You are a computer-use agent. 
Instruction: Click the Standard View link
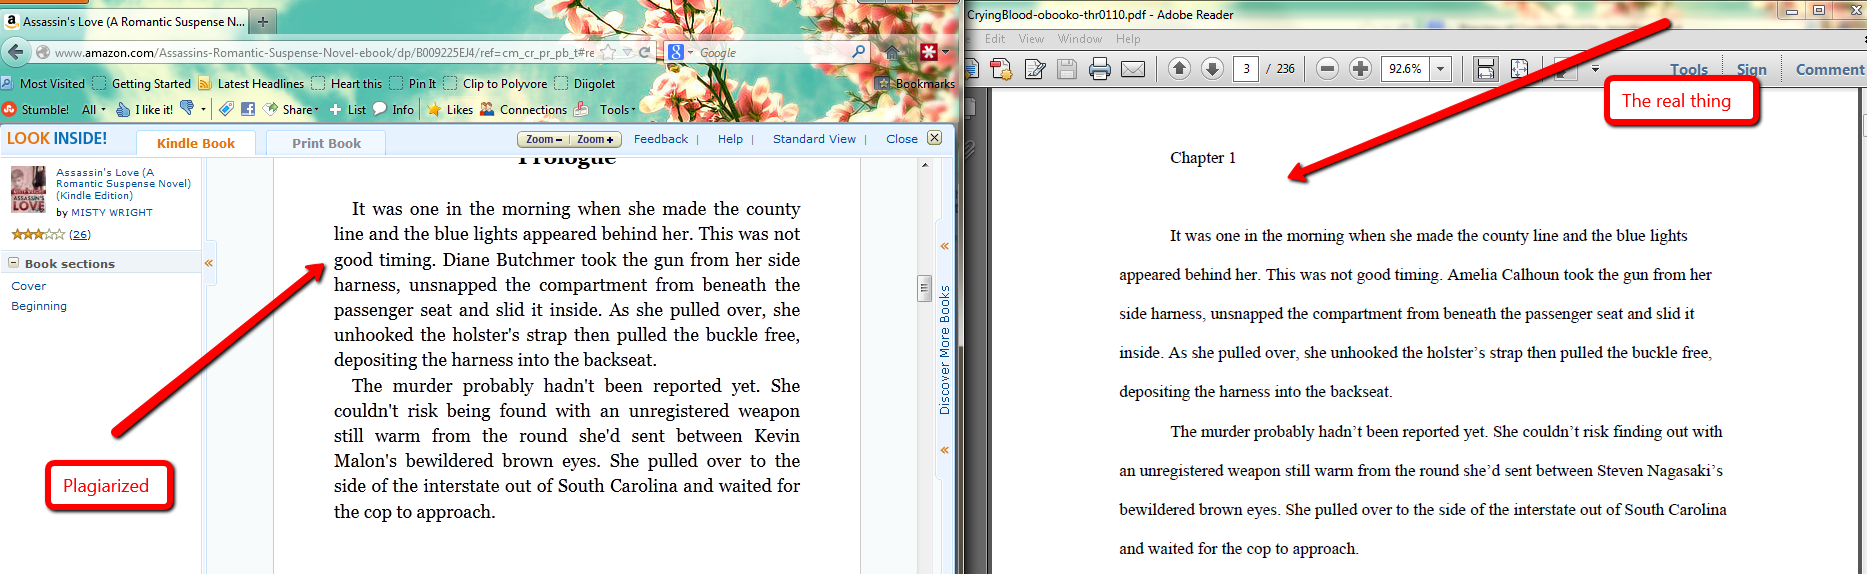(814, 139)
